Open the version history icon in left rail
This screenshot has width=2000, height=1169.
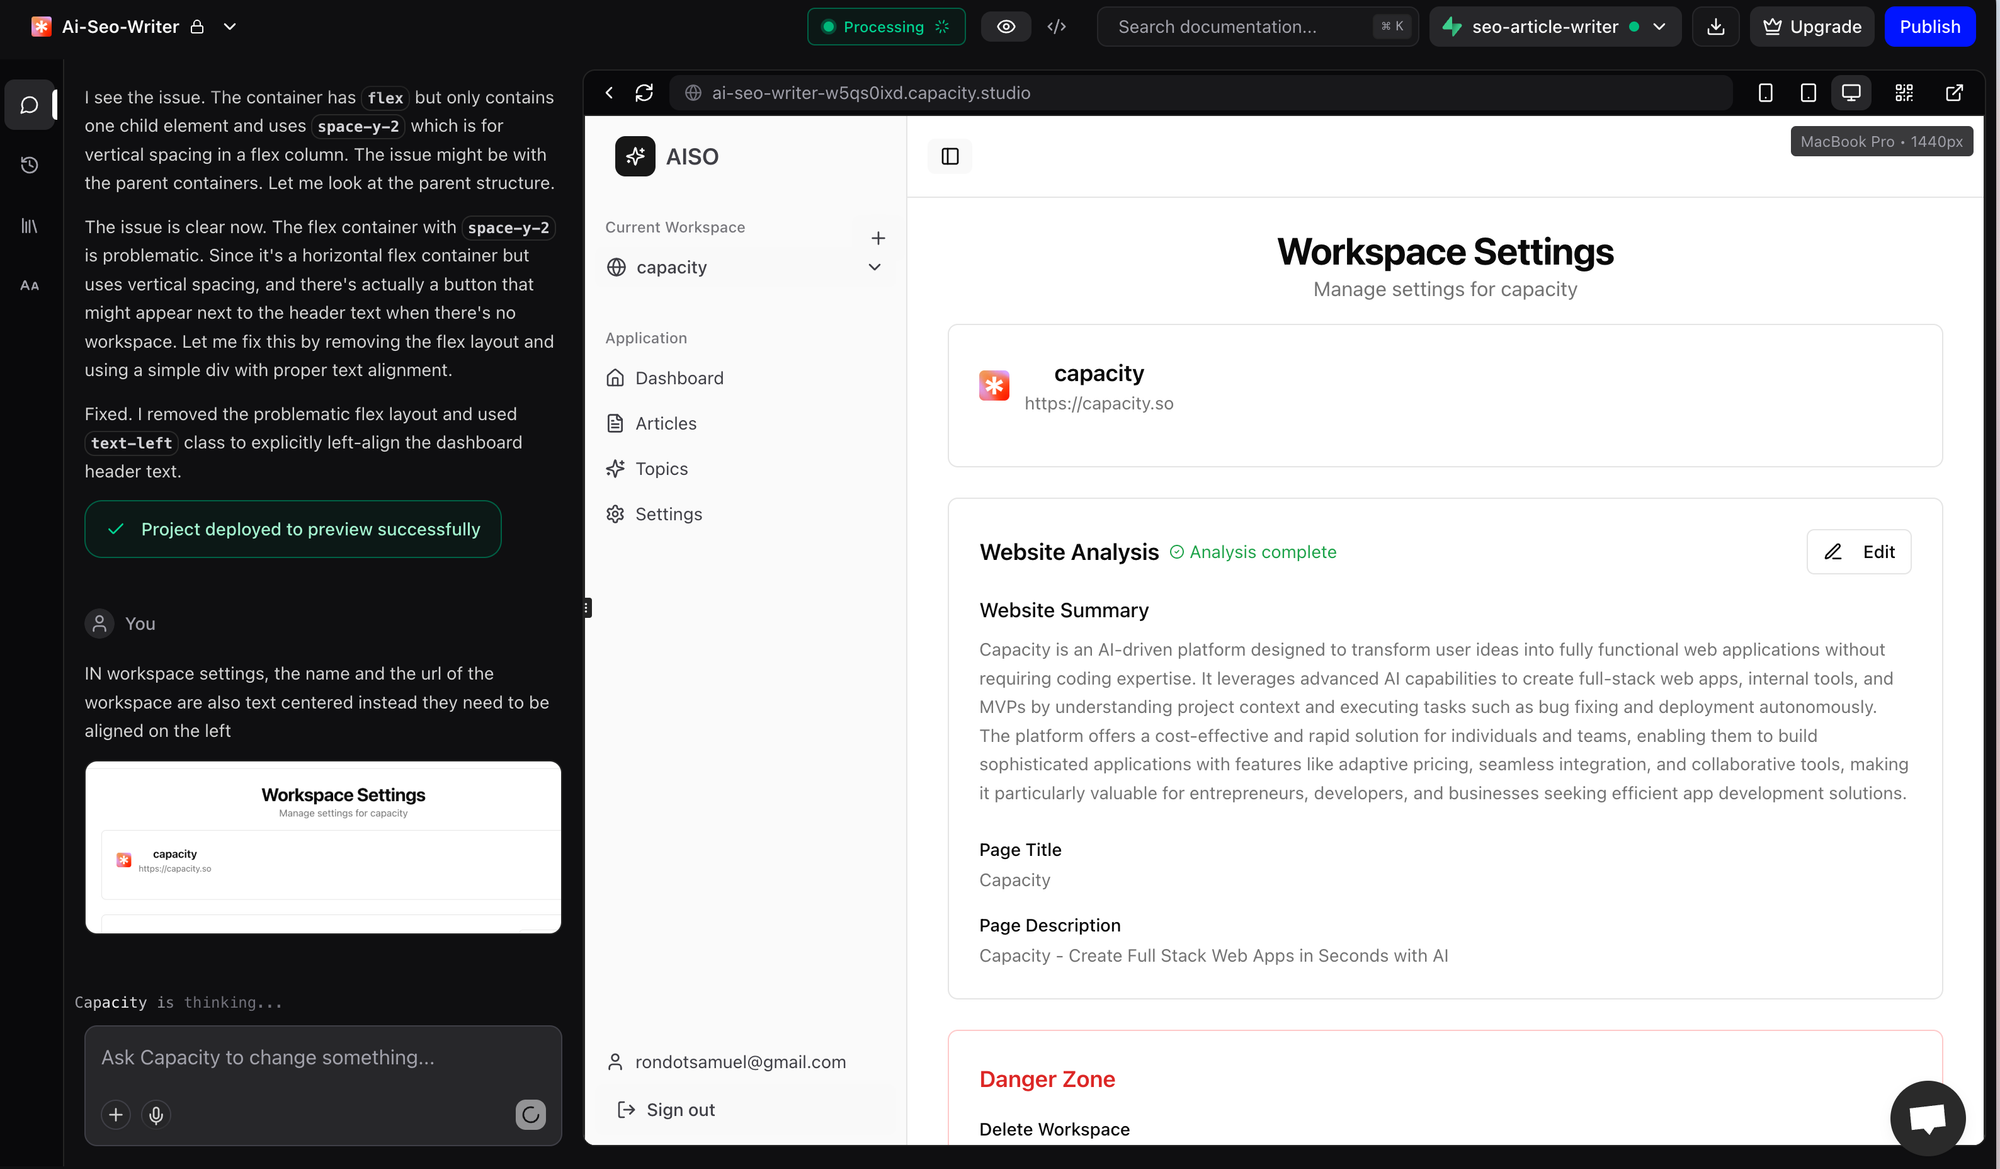30,165
